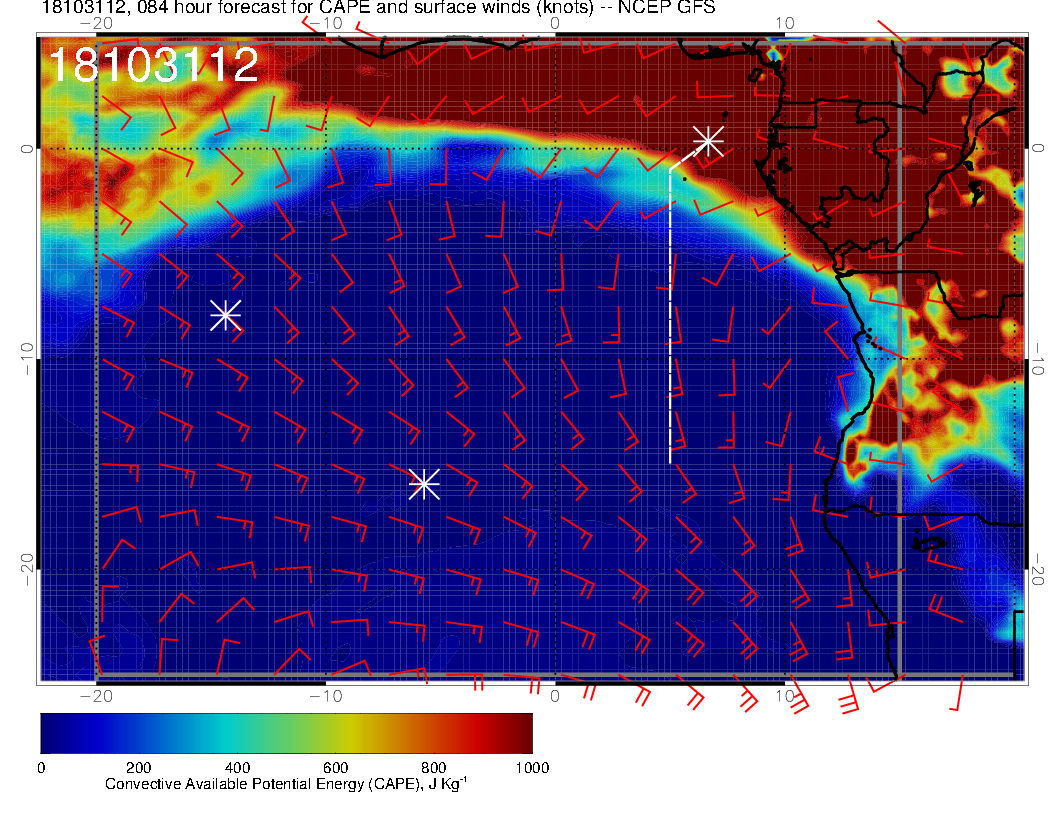
Task: Click the '-10' longitude label on the top axis
Action: pos(326,23)
